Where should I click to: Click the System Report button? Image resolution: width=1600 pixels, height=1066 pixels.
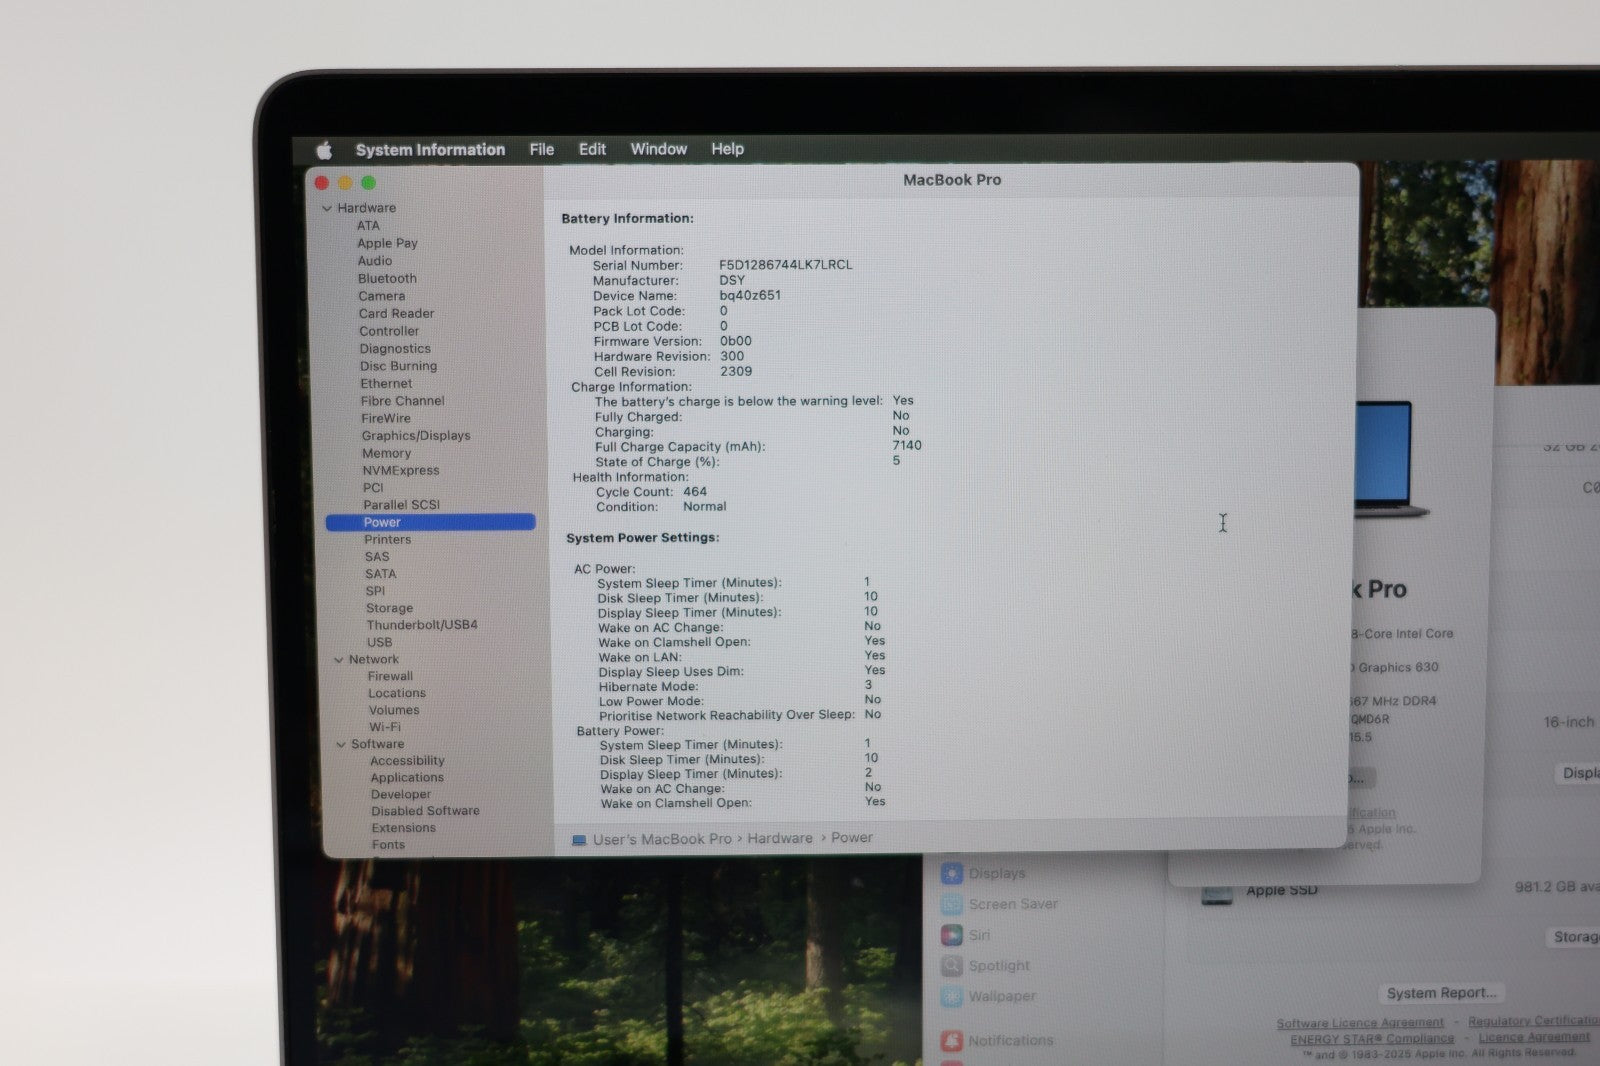click(1441, 993)
